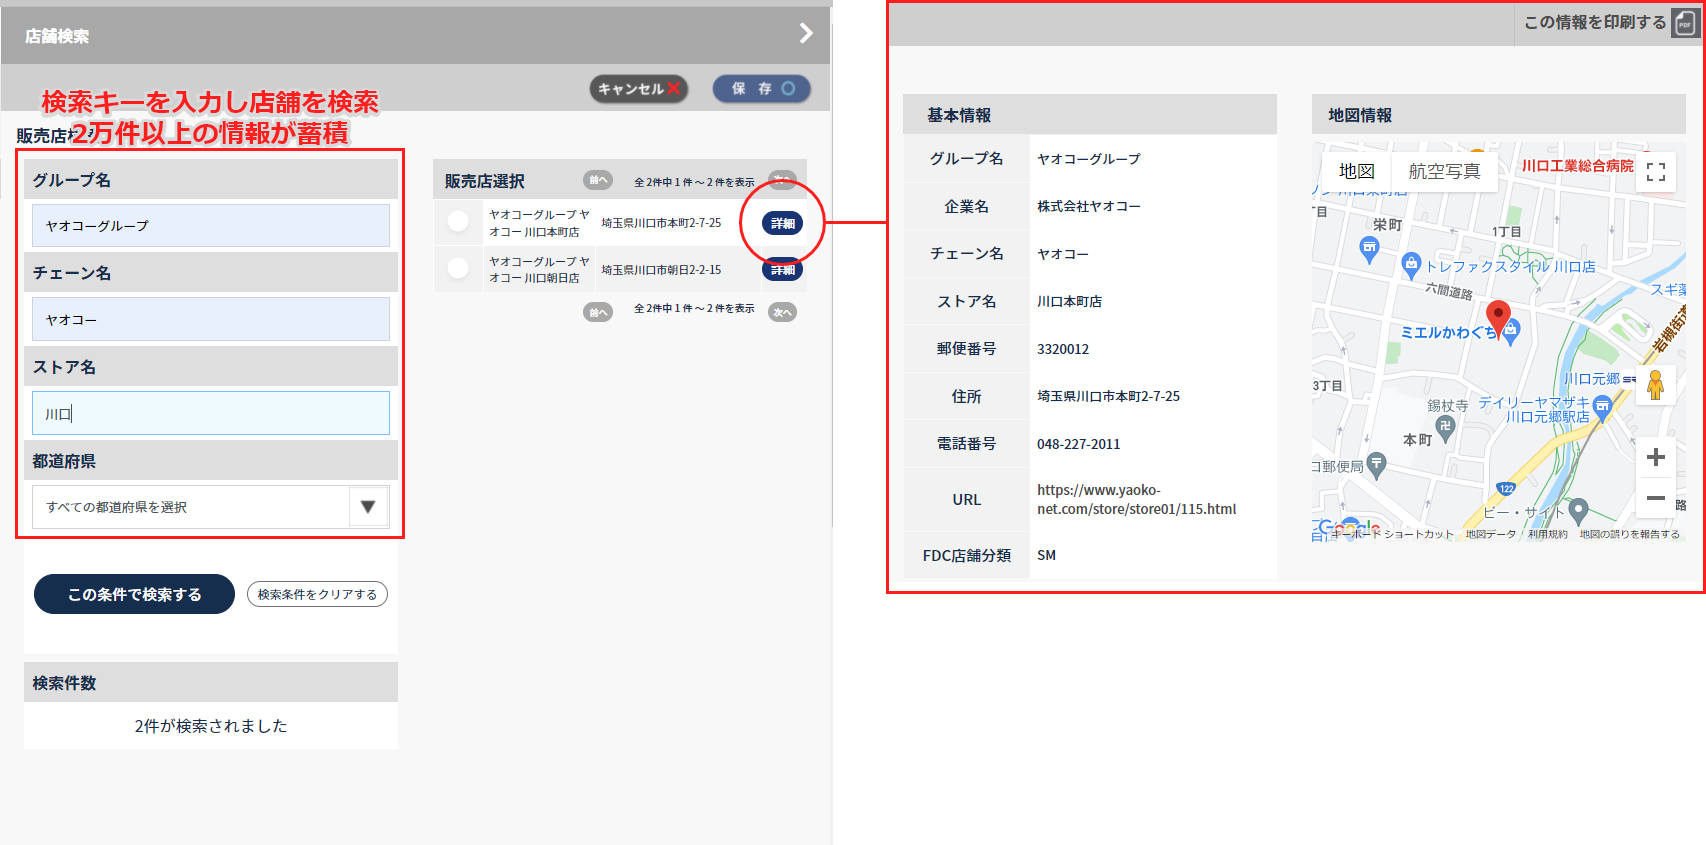Click the デイリーヤマザキ store marker
Image resolution: width=1706 pixels, height=845 pixels.
click(1602, 406)
